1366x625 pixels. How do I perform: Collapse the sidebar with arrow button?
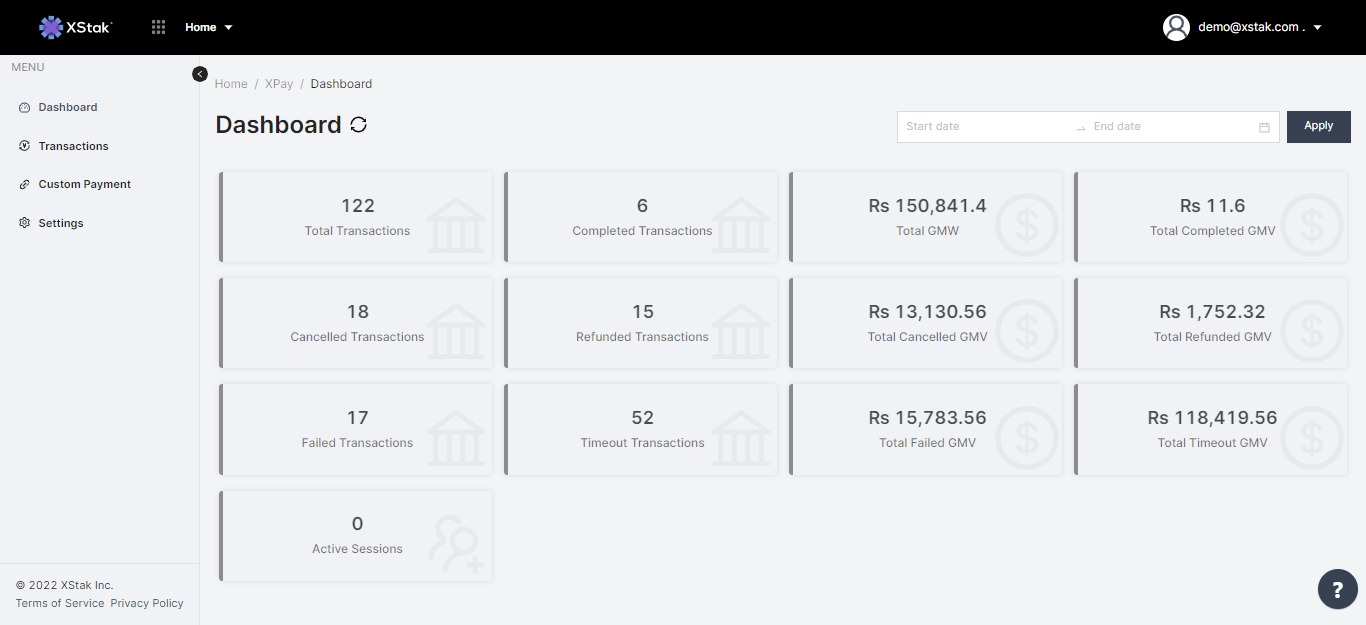click(x=200, y=74)
